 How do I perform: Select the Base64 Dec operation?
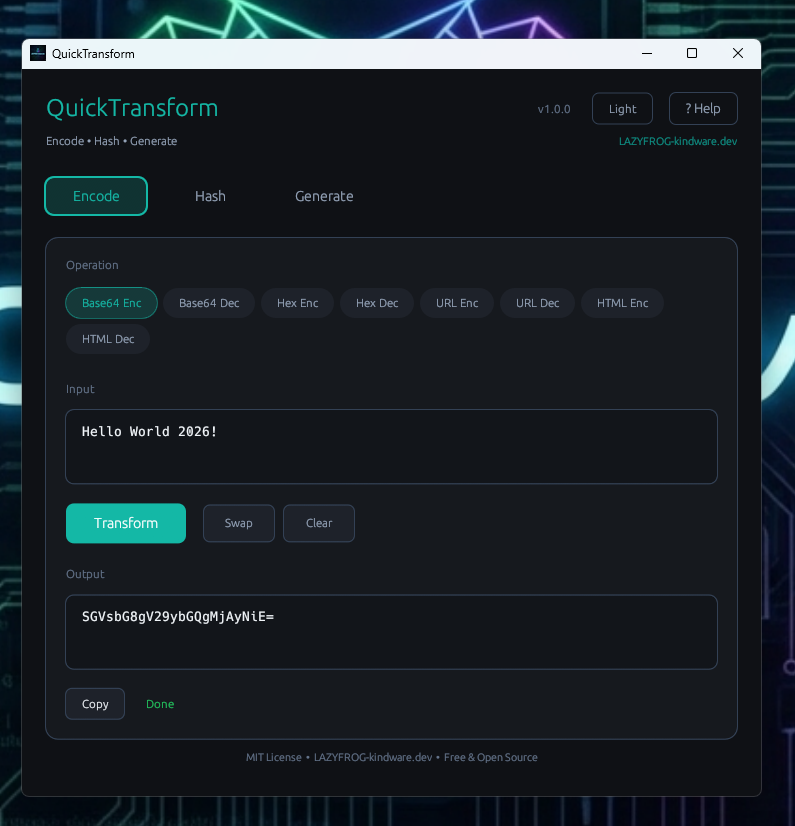tap(209, 303)
